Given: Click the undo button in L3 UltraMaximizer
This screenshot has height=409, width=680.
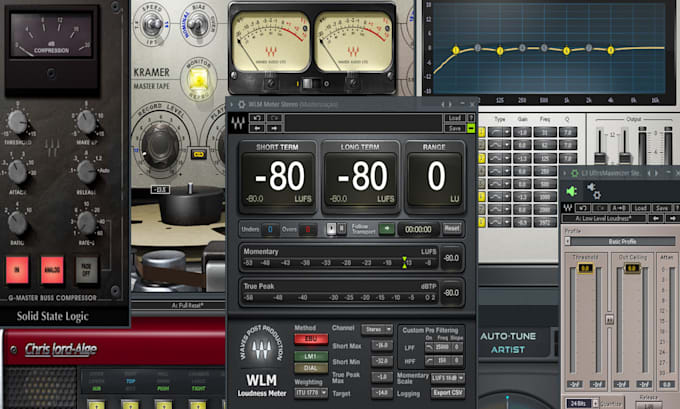Looking at the screenshot, I should coord(583,208).
